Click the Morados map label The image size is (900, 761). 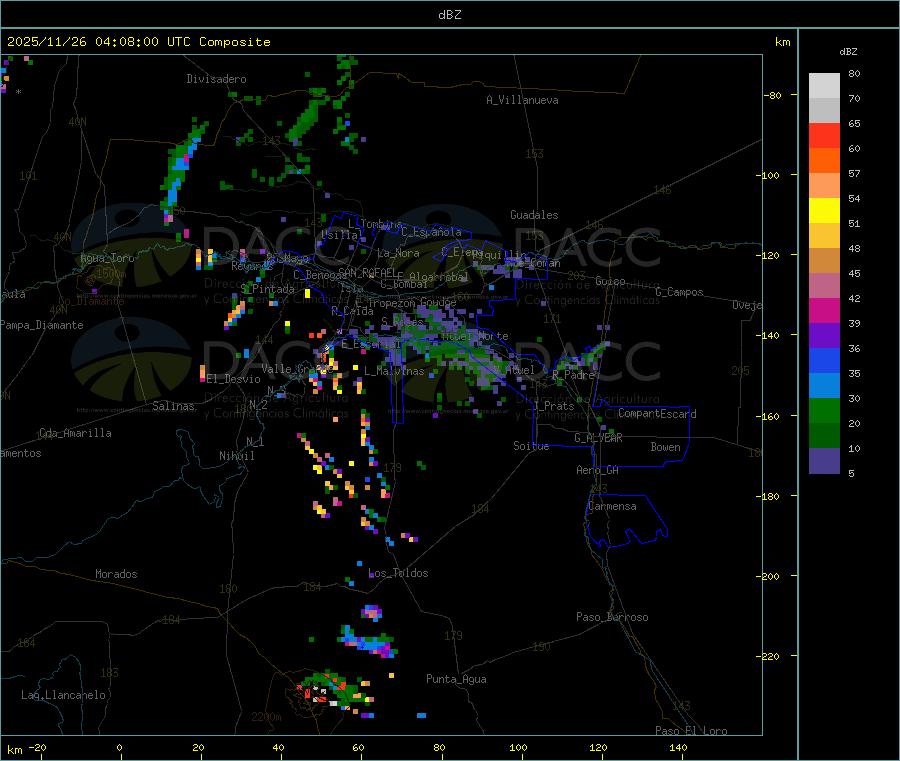pyautogui.click(x=116, y=574)
